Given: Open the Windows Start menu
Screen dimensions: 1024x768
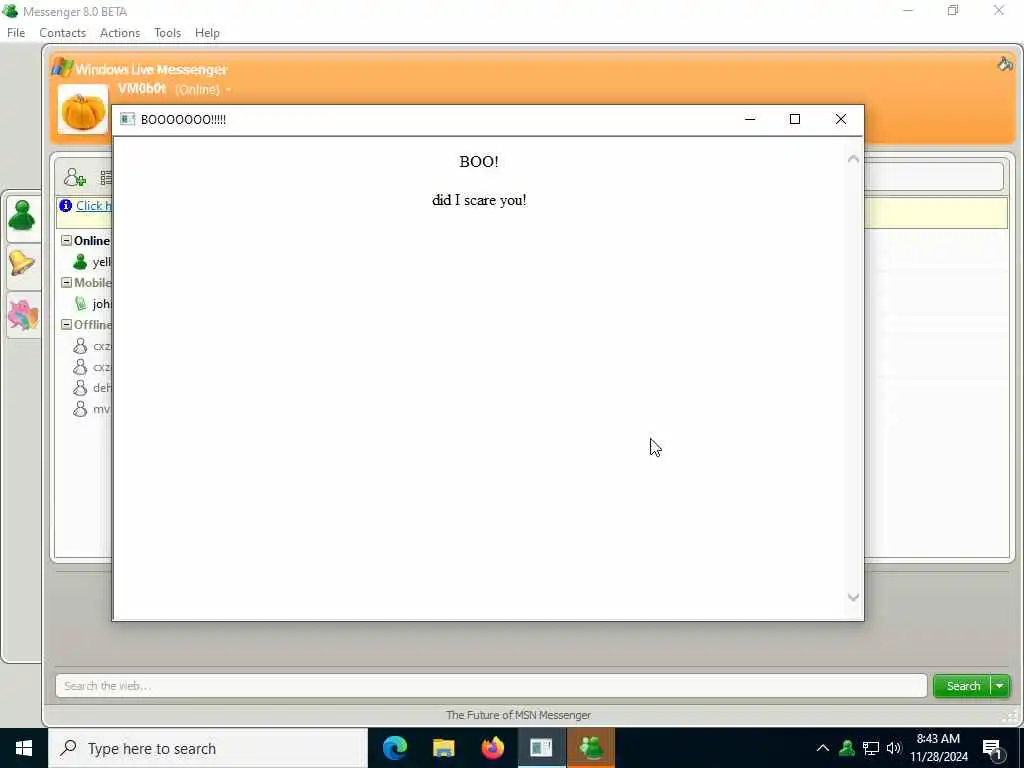Looking at the screenshot, I should click(24, 748).
